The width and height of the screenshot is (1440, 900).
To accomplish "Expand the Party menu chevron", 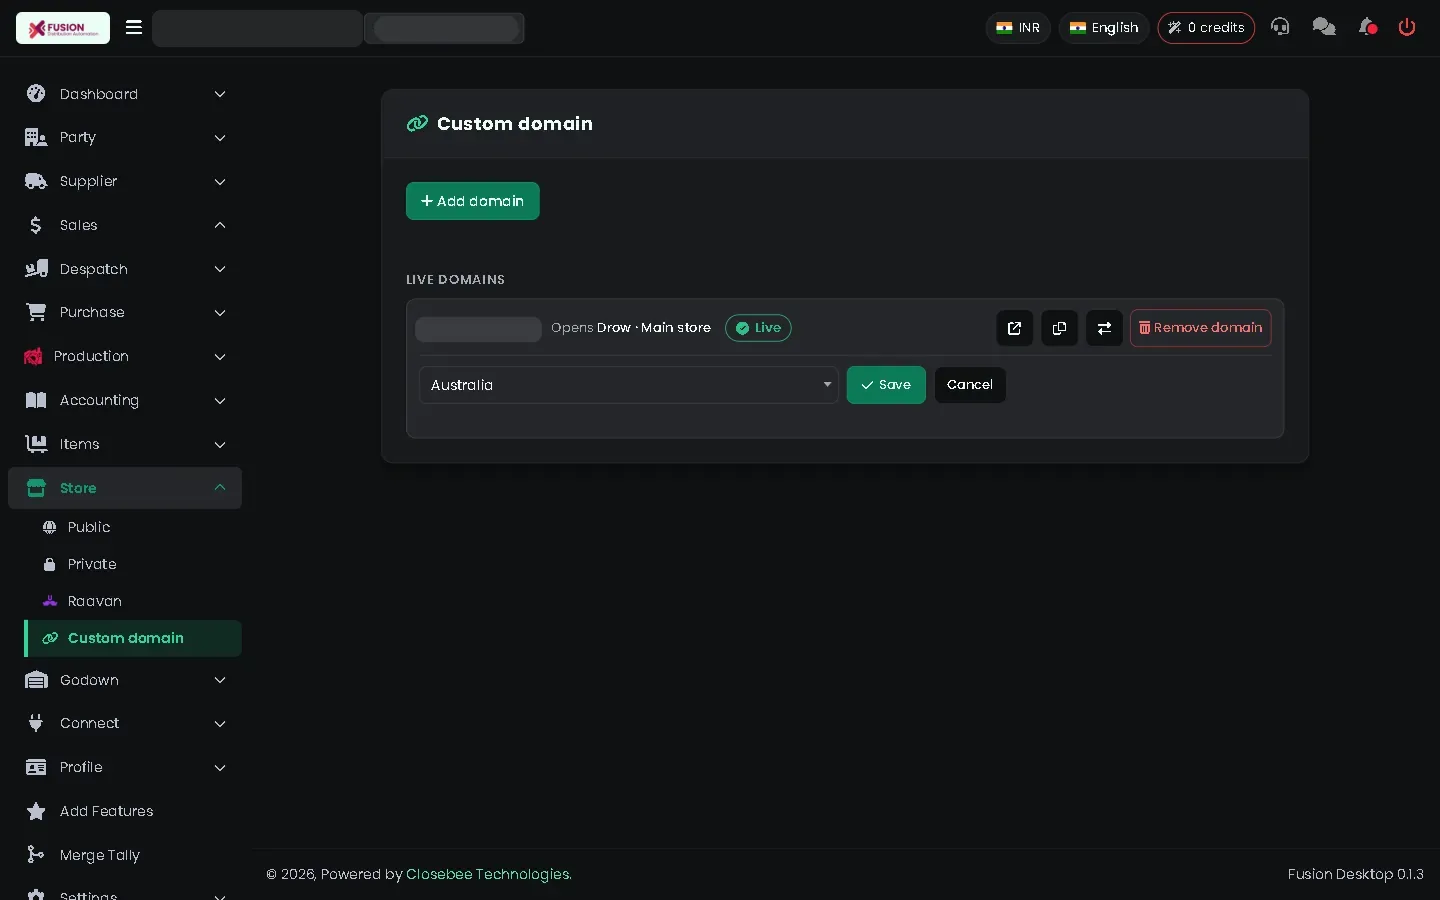I will pyautogui.click(x=220, y=138).
